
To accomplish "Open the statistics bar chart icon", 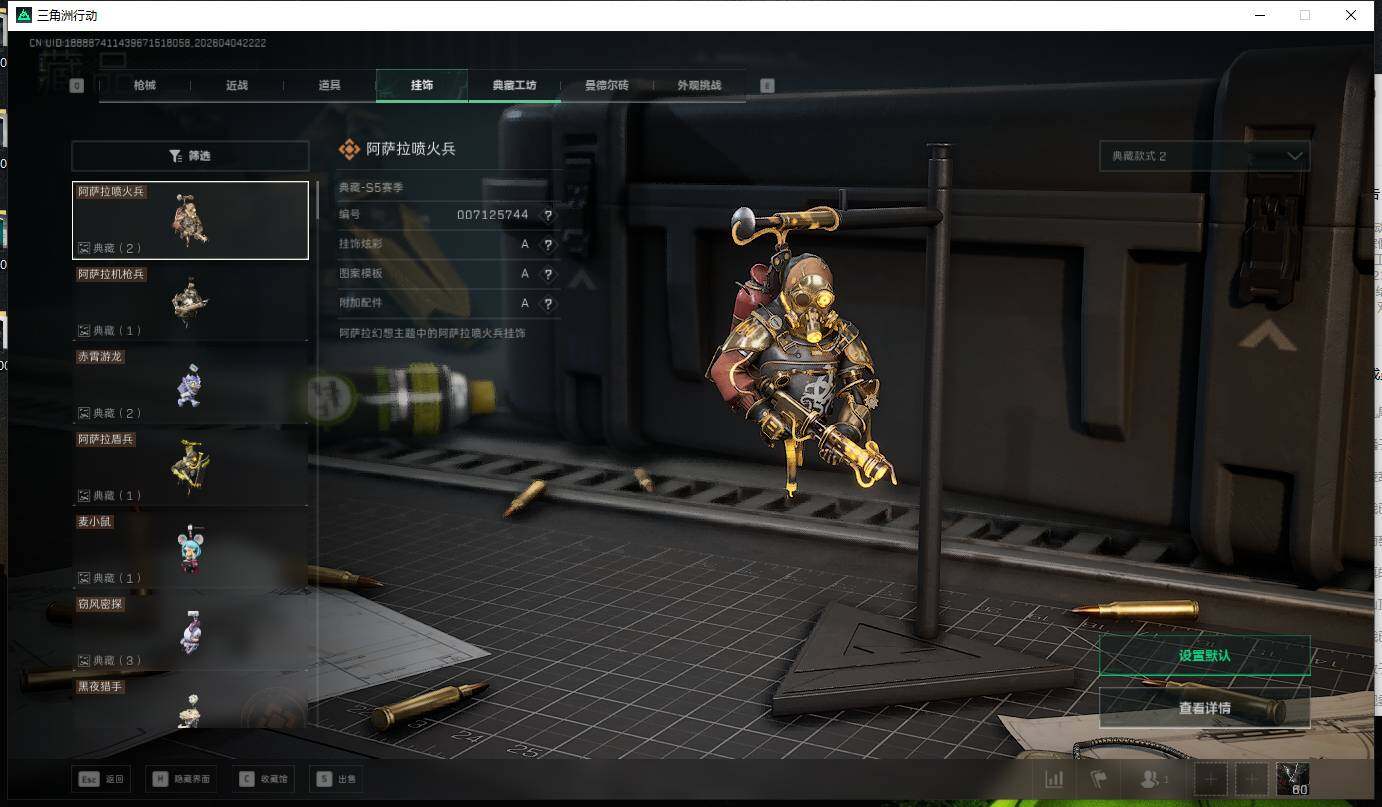I will coord(1054,779).
